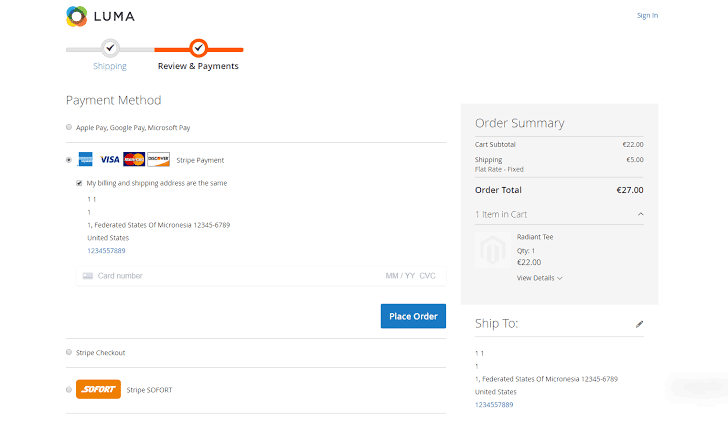Click the Shipping step checkmark circle

click(x=110, y=48)
